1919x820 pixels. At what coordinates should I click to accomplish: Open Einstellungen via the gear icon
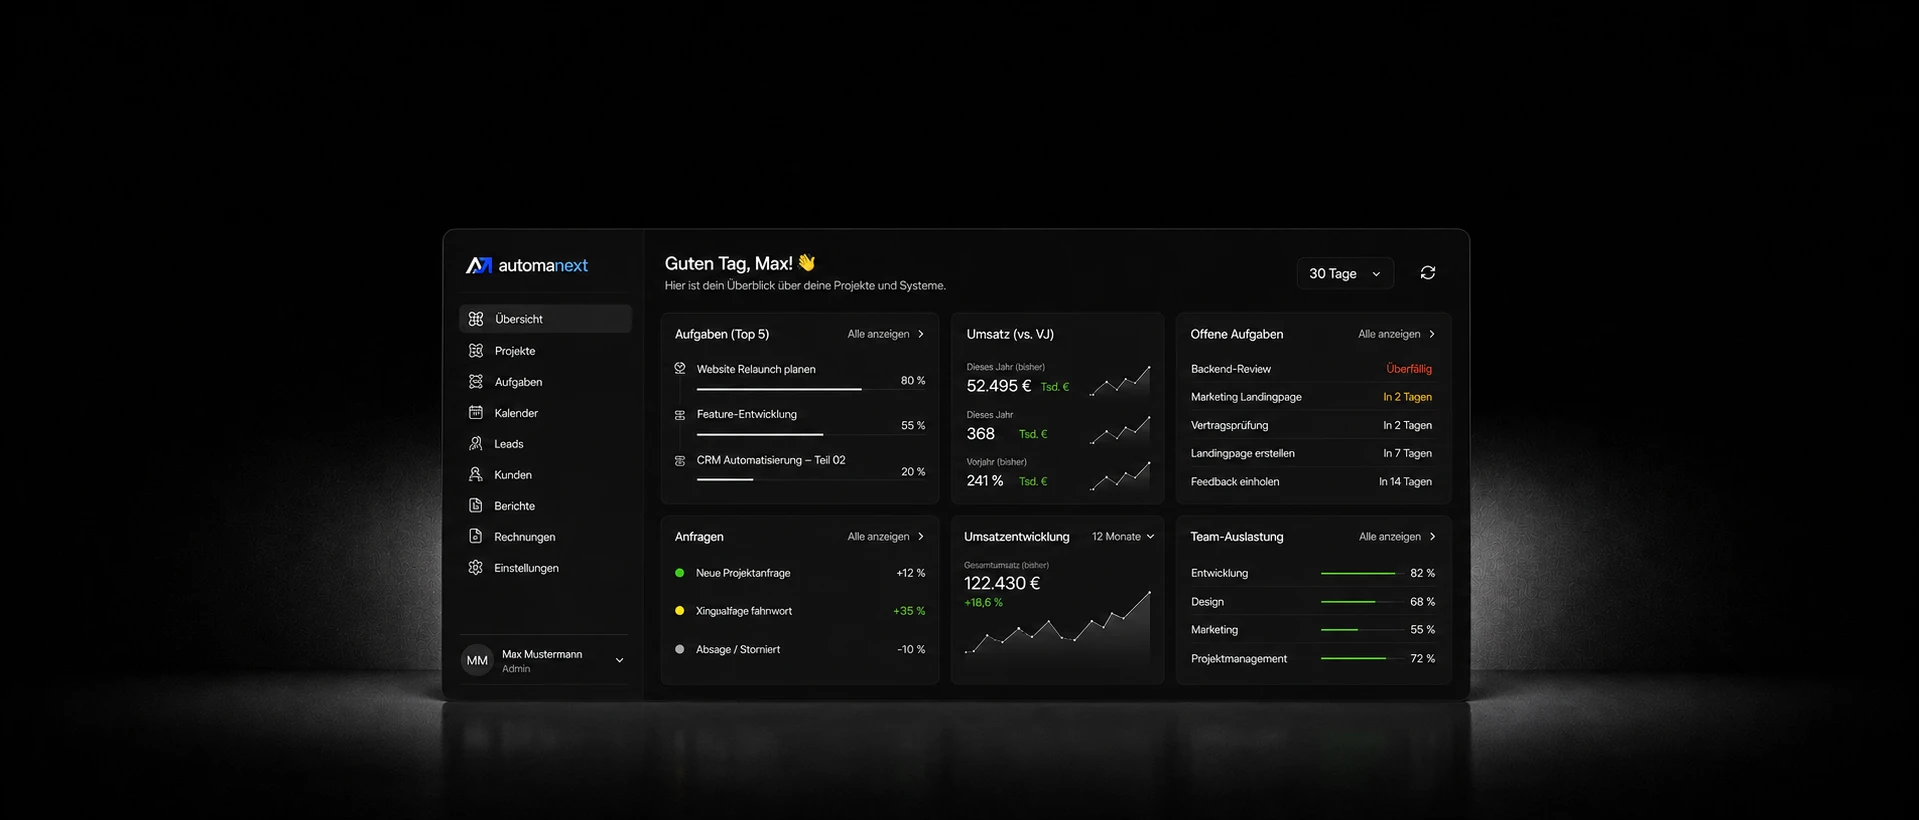476,567
